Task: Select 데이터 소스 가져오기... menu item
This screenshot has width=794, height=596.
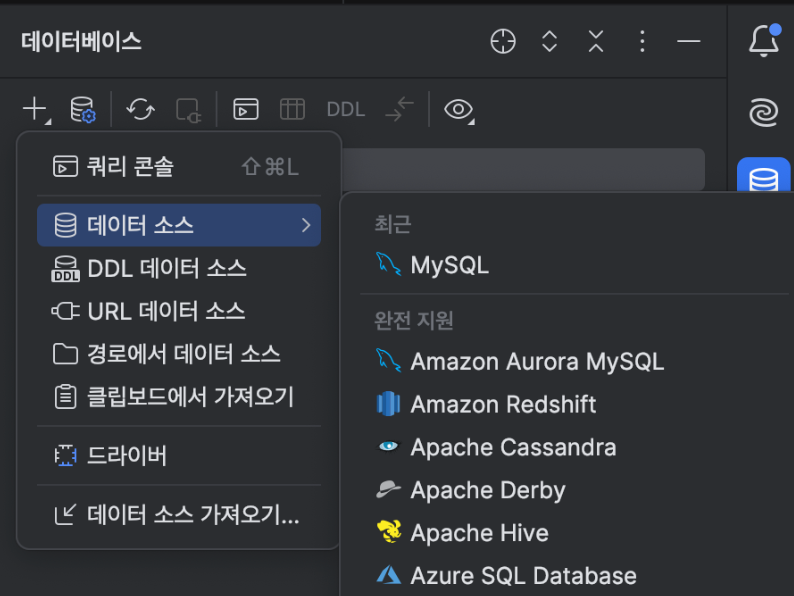Action: pos(179,514)
